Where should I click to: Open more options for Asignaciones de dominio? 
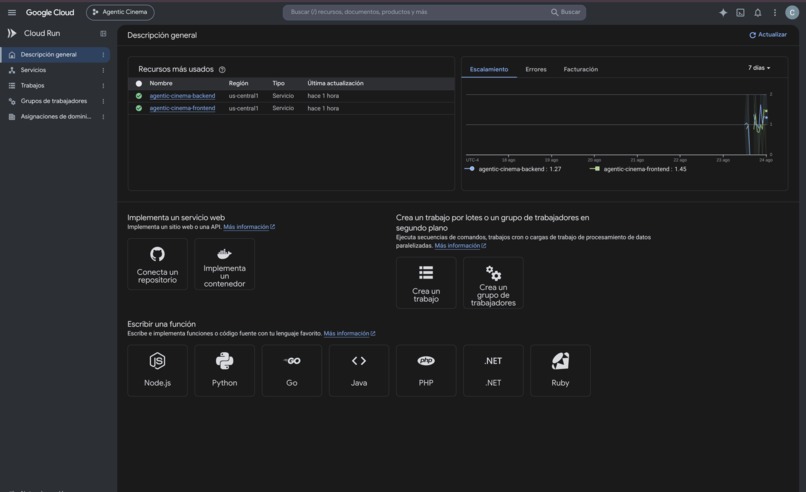(x=103, y=117)
